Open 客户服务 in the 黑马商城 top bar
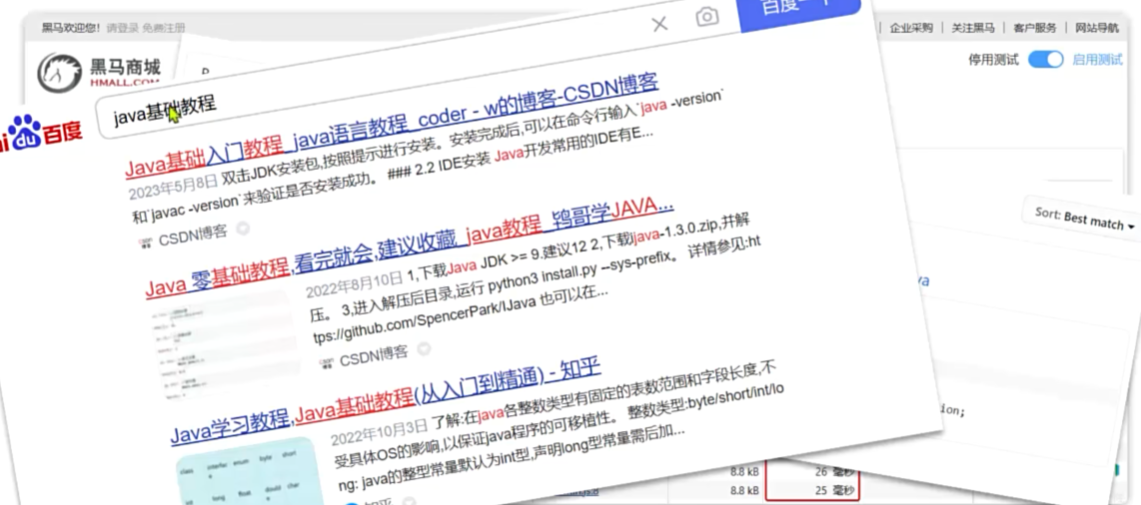Image resolution: width=1141 pixels, height=505 pixels. pos(1035,28)
